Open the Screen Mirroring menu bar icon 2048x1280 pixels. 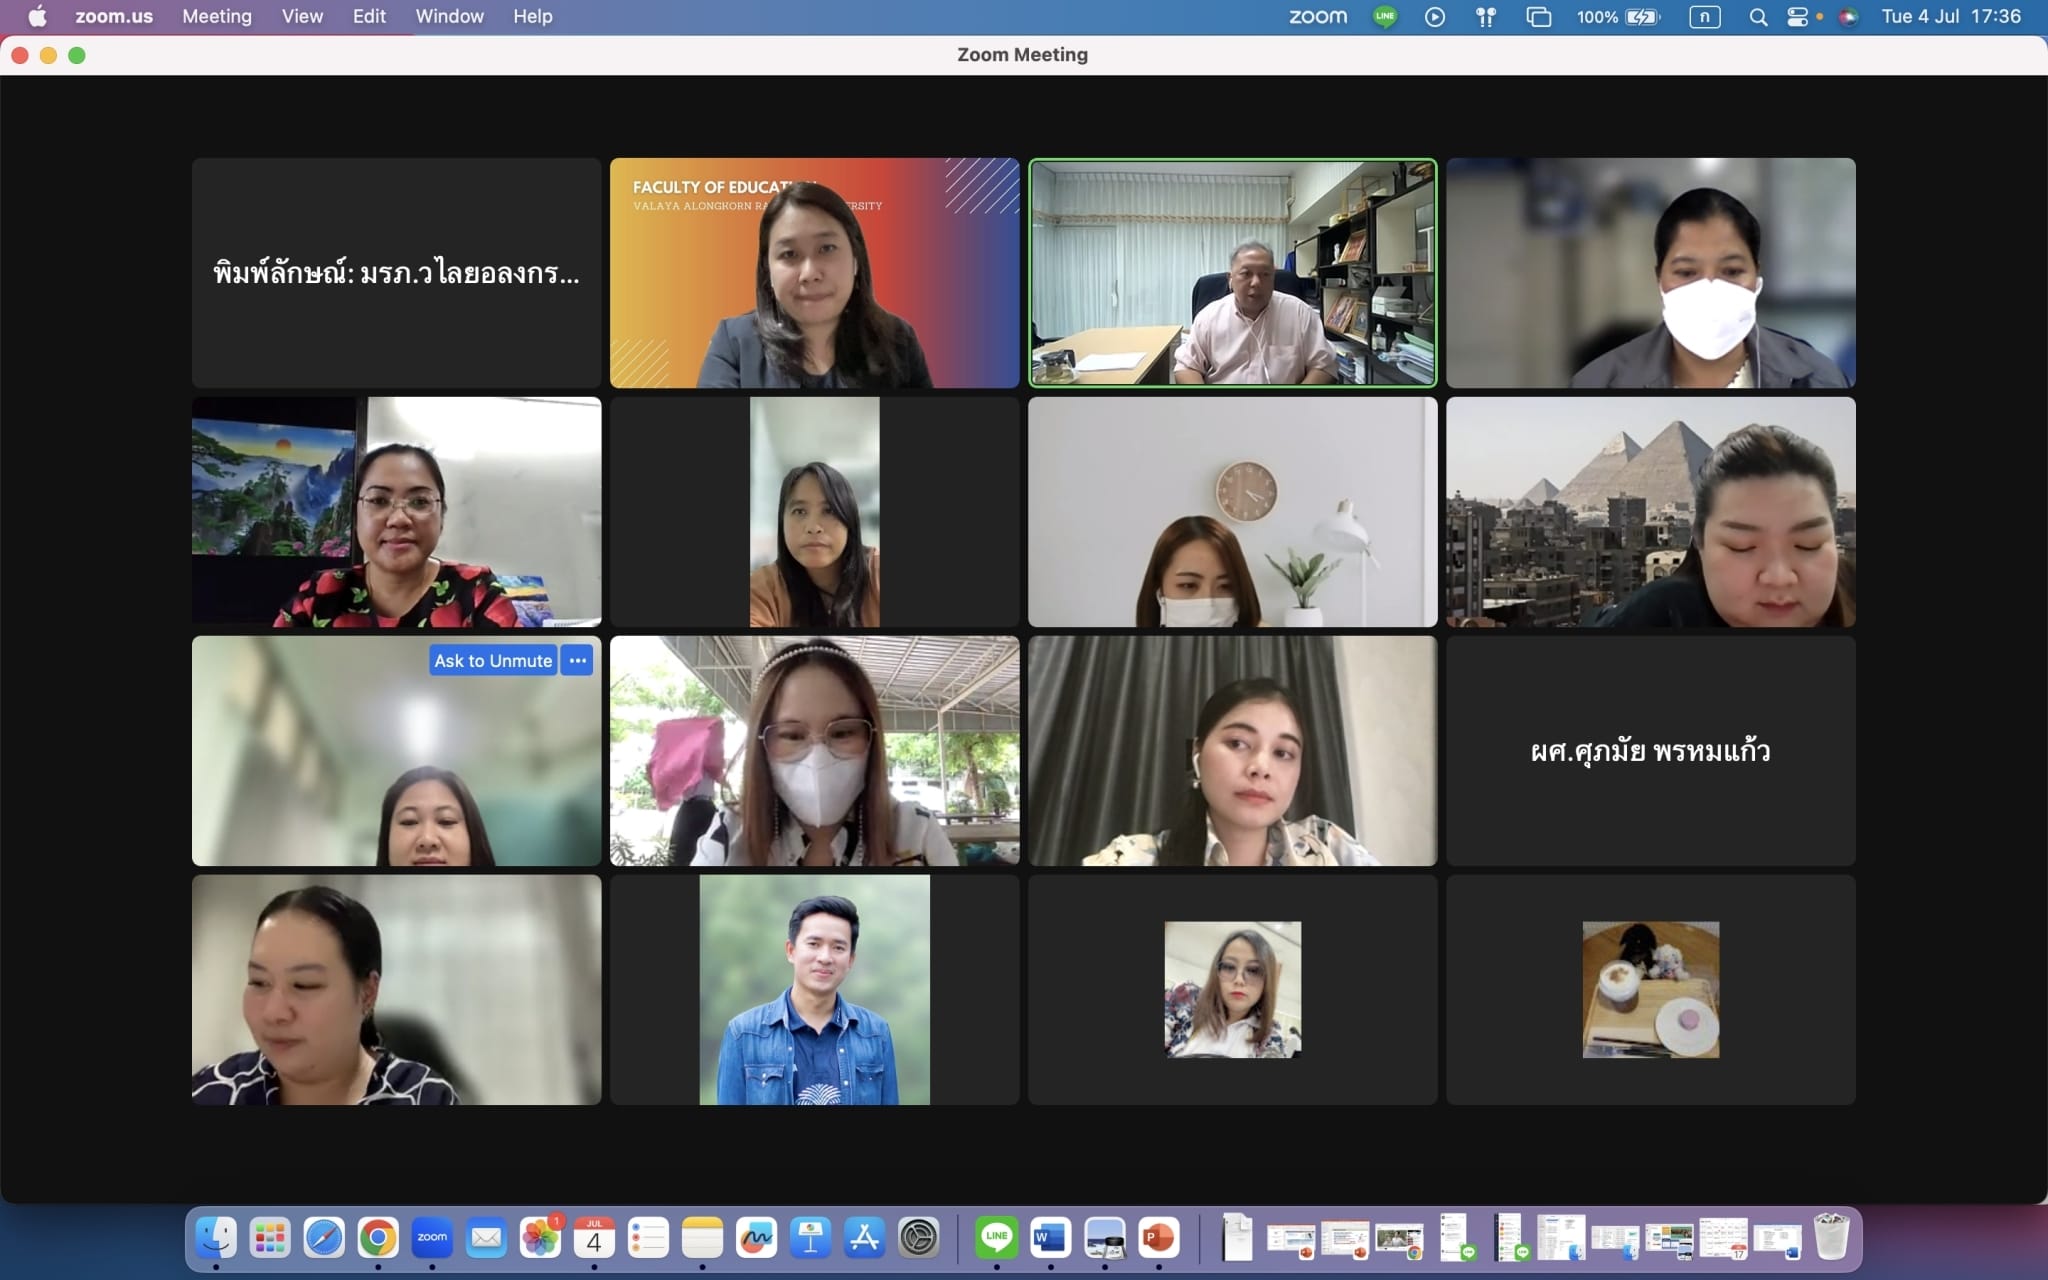point(1538,16)
